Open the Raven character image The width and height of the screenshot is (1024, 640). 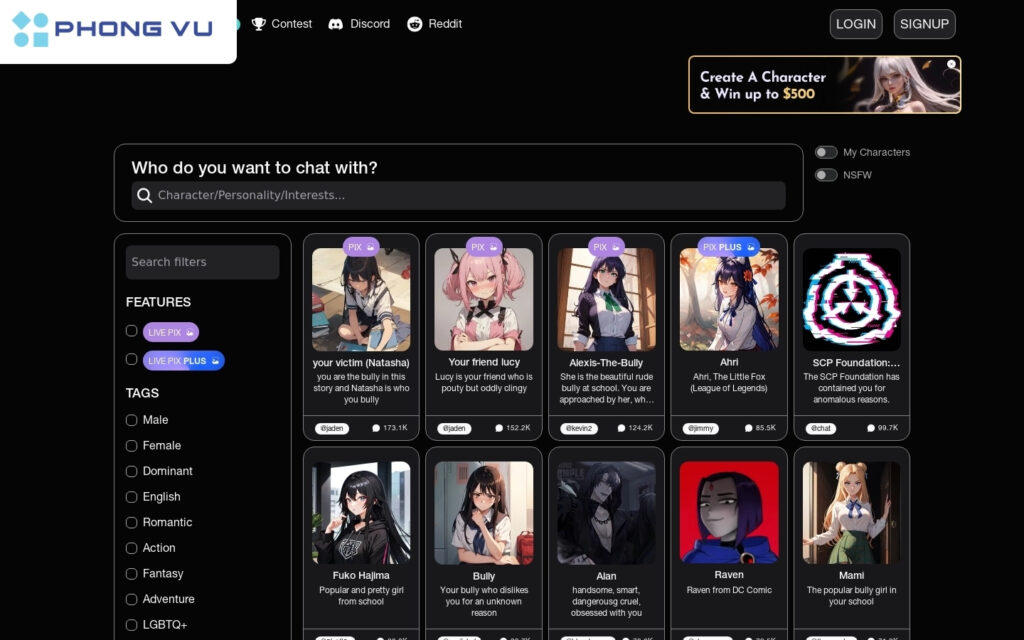[729, 512]
